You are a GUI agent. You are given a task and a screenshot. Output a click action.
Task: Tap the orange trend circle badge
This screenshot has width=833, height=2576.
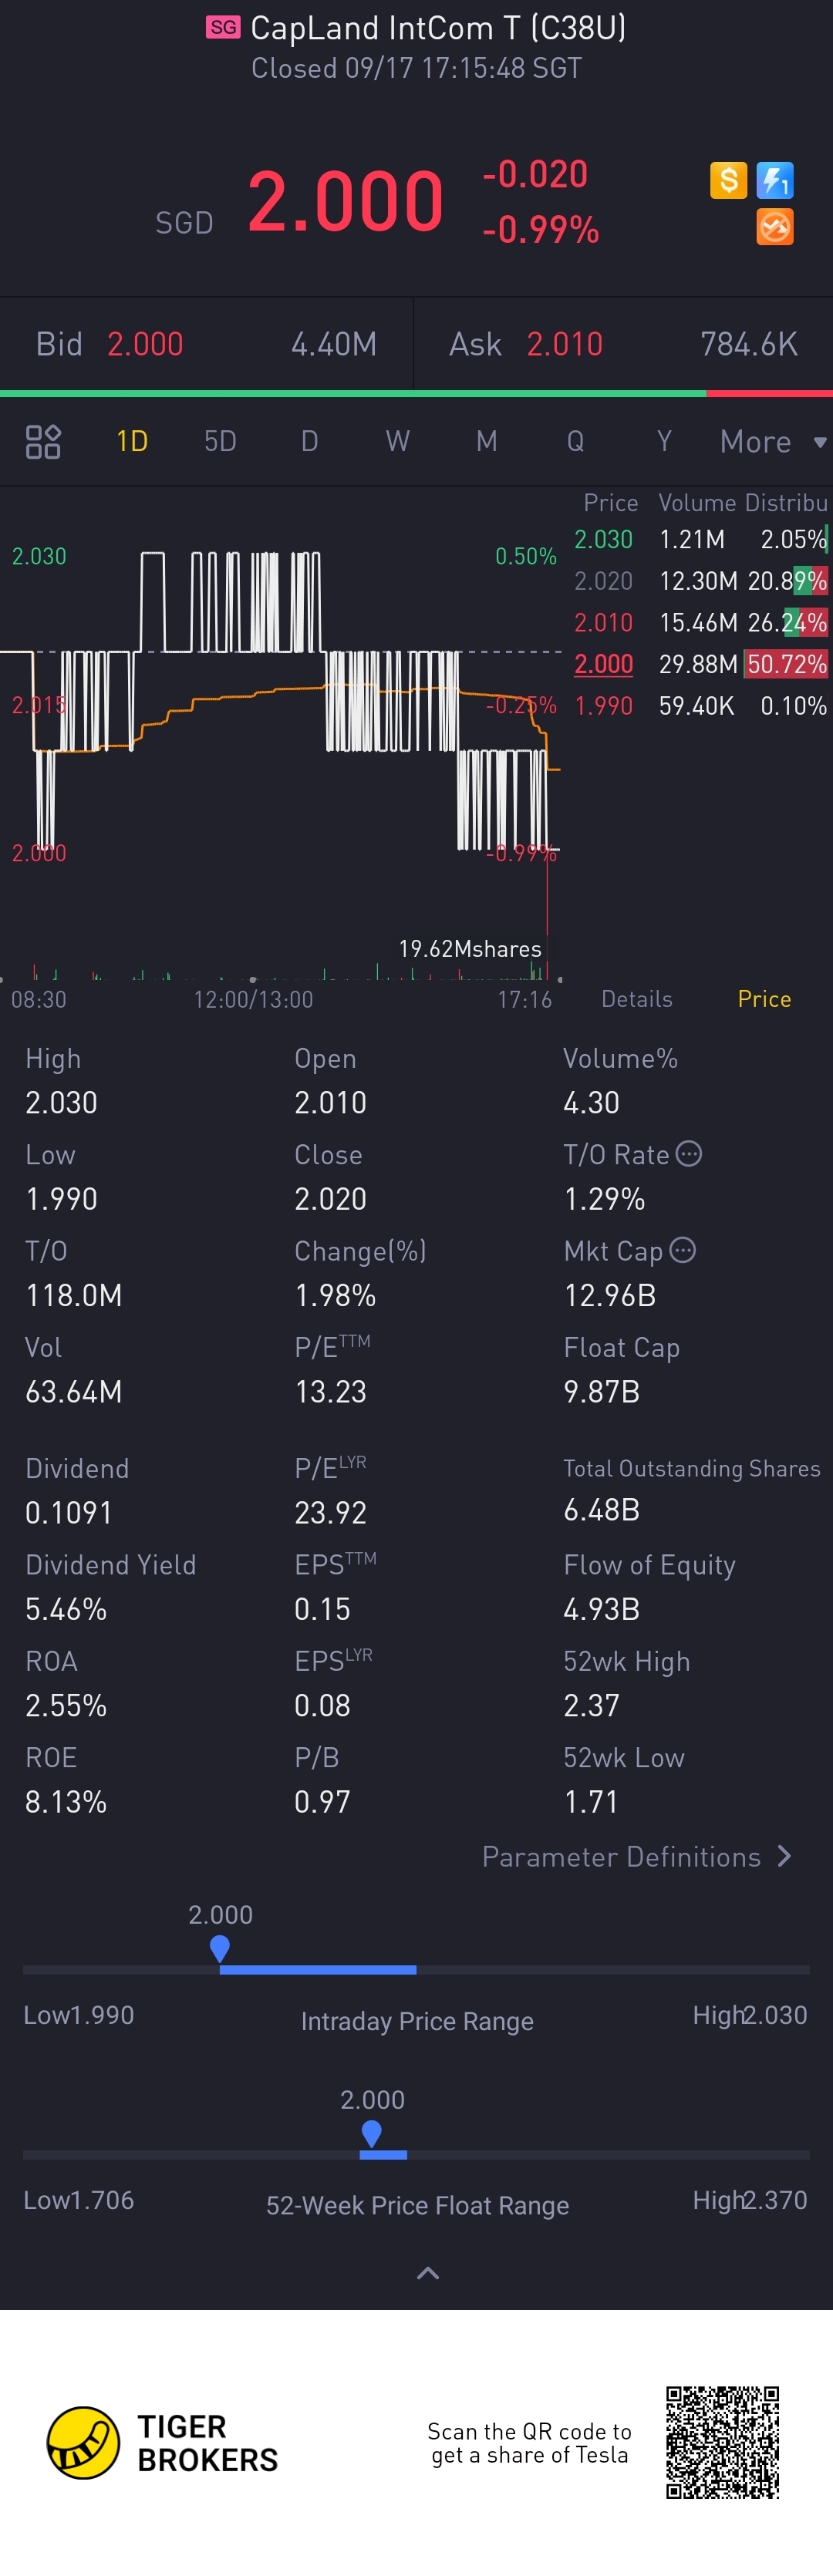click(x=775, y=227)
